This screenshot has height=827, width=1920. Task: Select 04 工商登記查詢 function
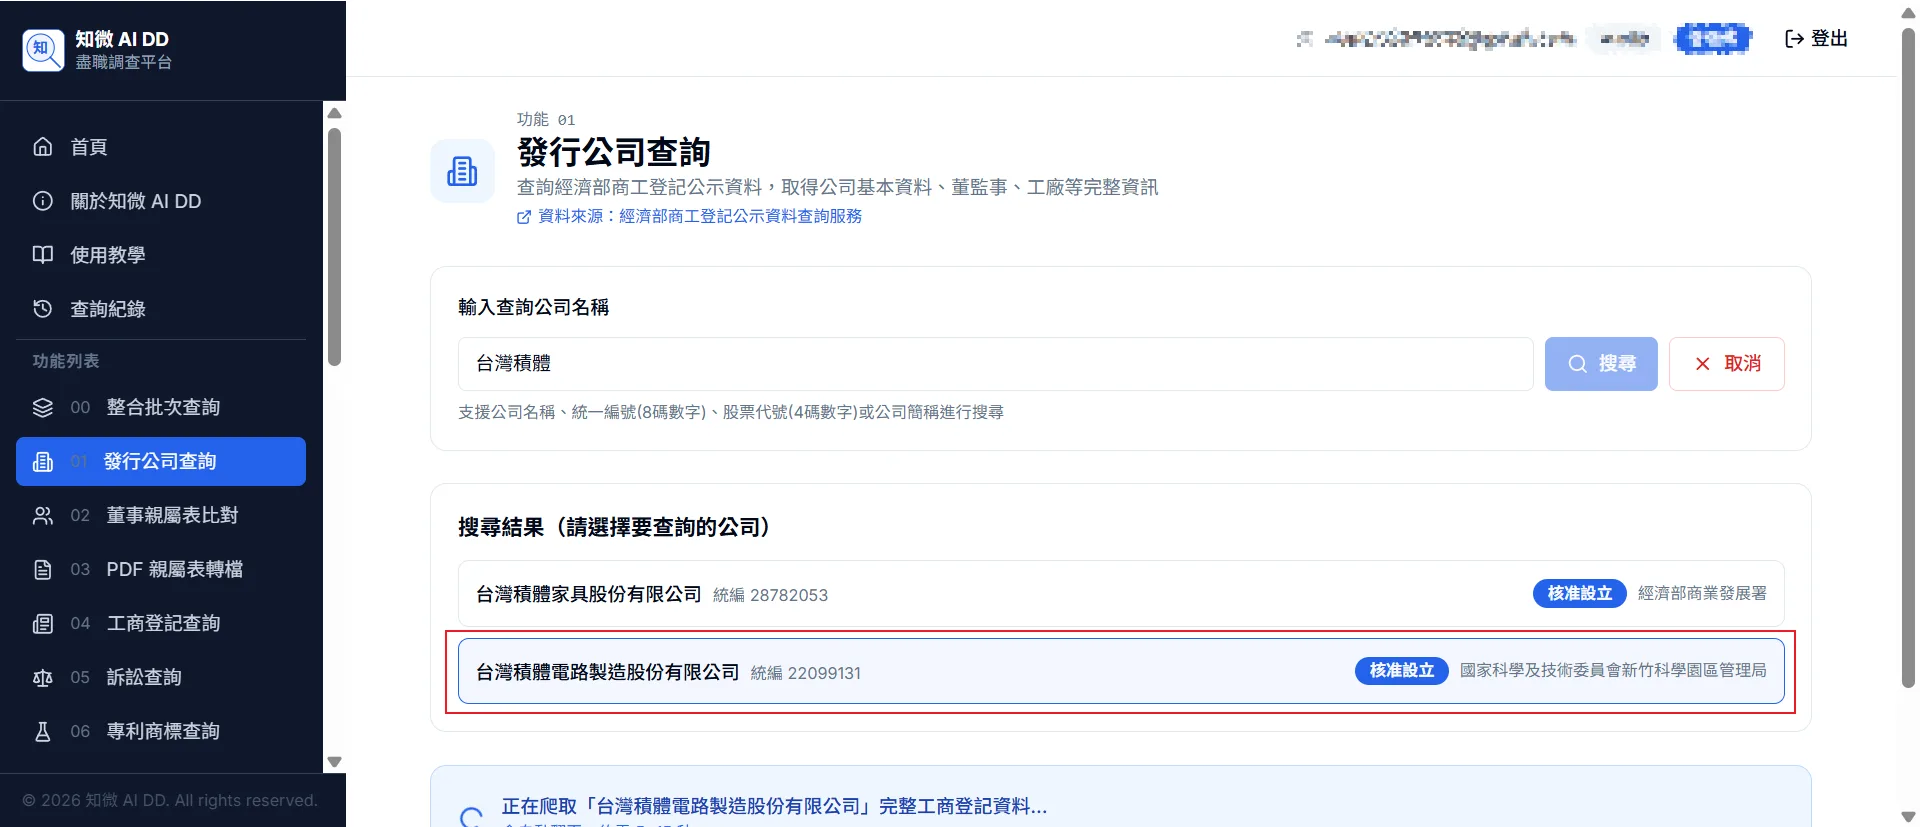[x=161, y=623]
